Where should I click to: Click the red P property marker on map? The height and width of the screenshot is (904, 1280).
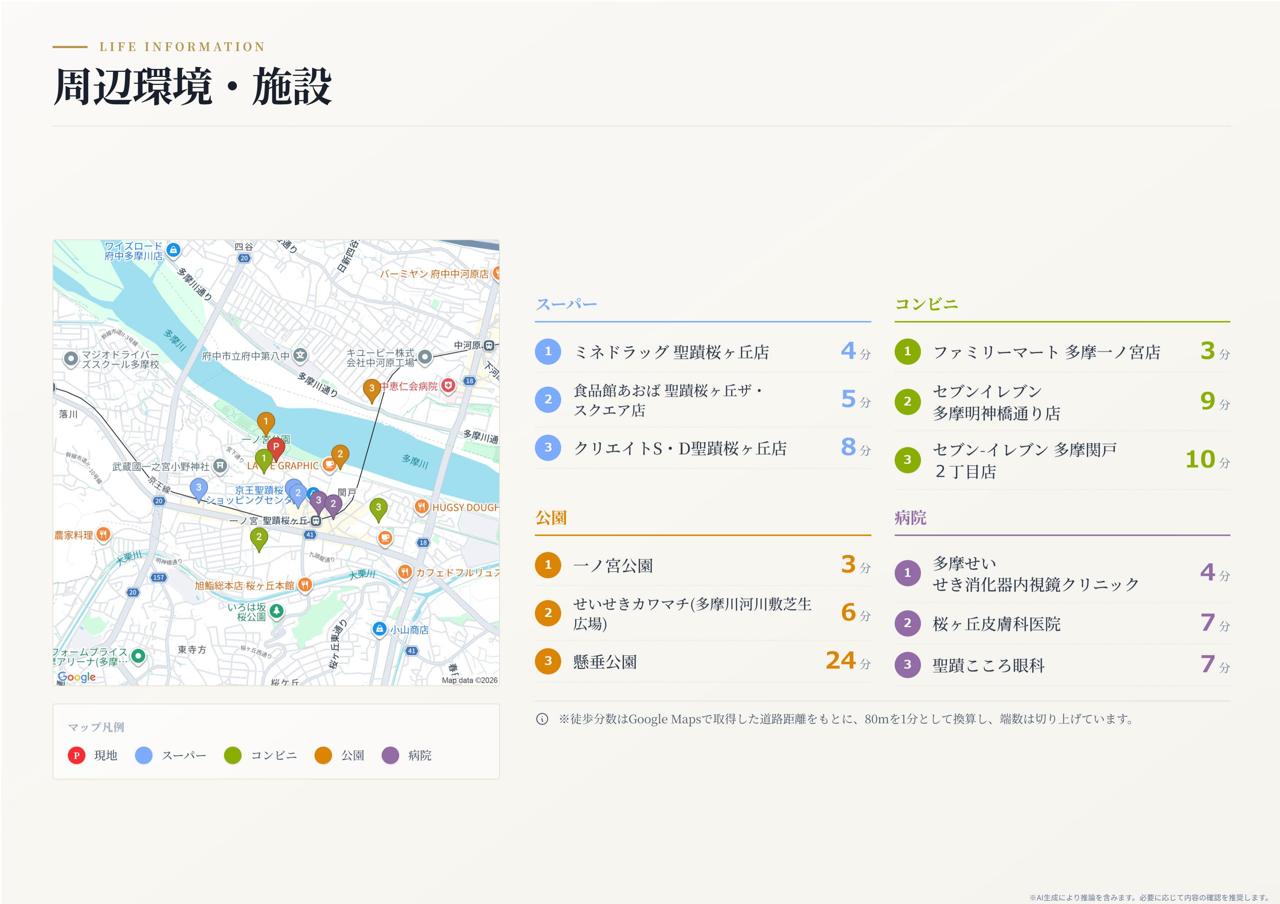276,448
